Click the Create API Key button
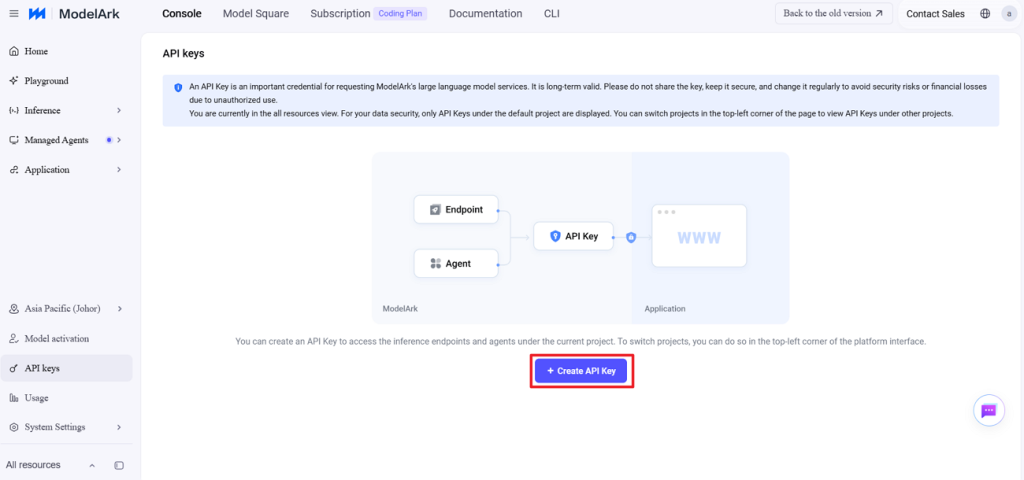Image resolution: width=1024 pixels, height=480 pixels. 581,370
